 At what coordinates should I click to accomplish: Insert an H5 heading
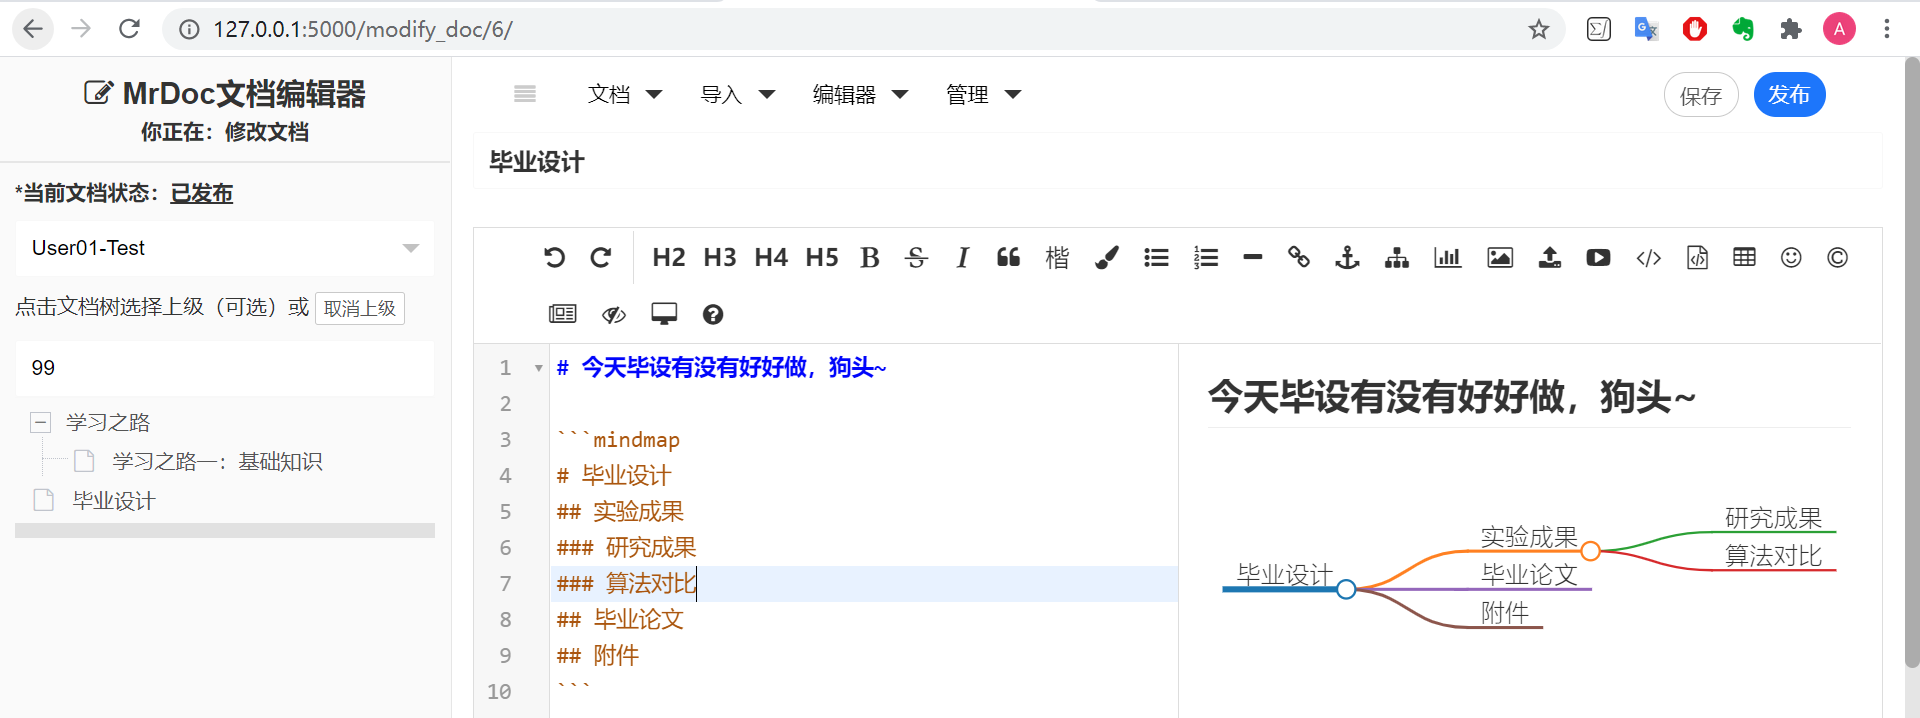pyautogui.click(x=822, y=257)
